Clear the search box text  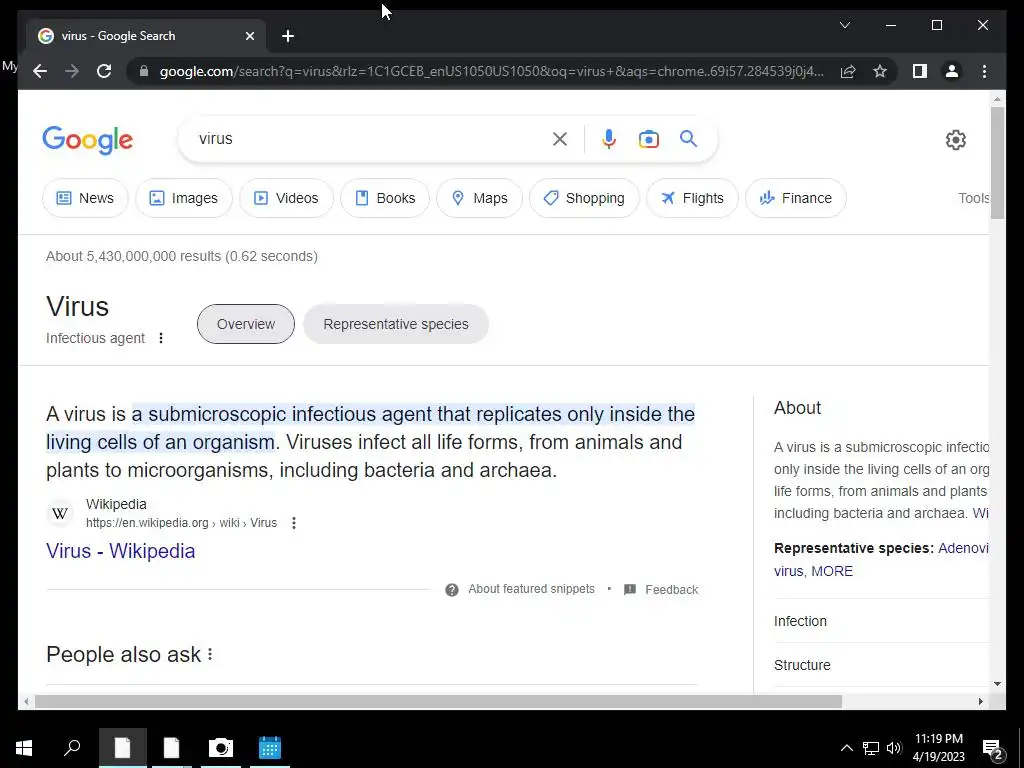pyautogui.click(x=560, y=138)
